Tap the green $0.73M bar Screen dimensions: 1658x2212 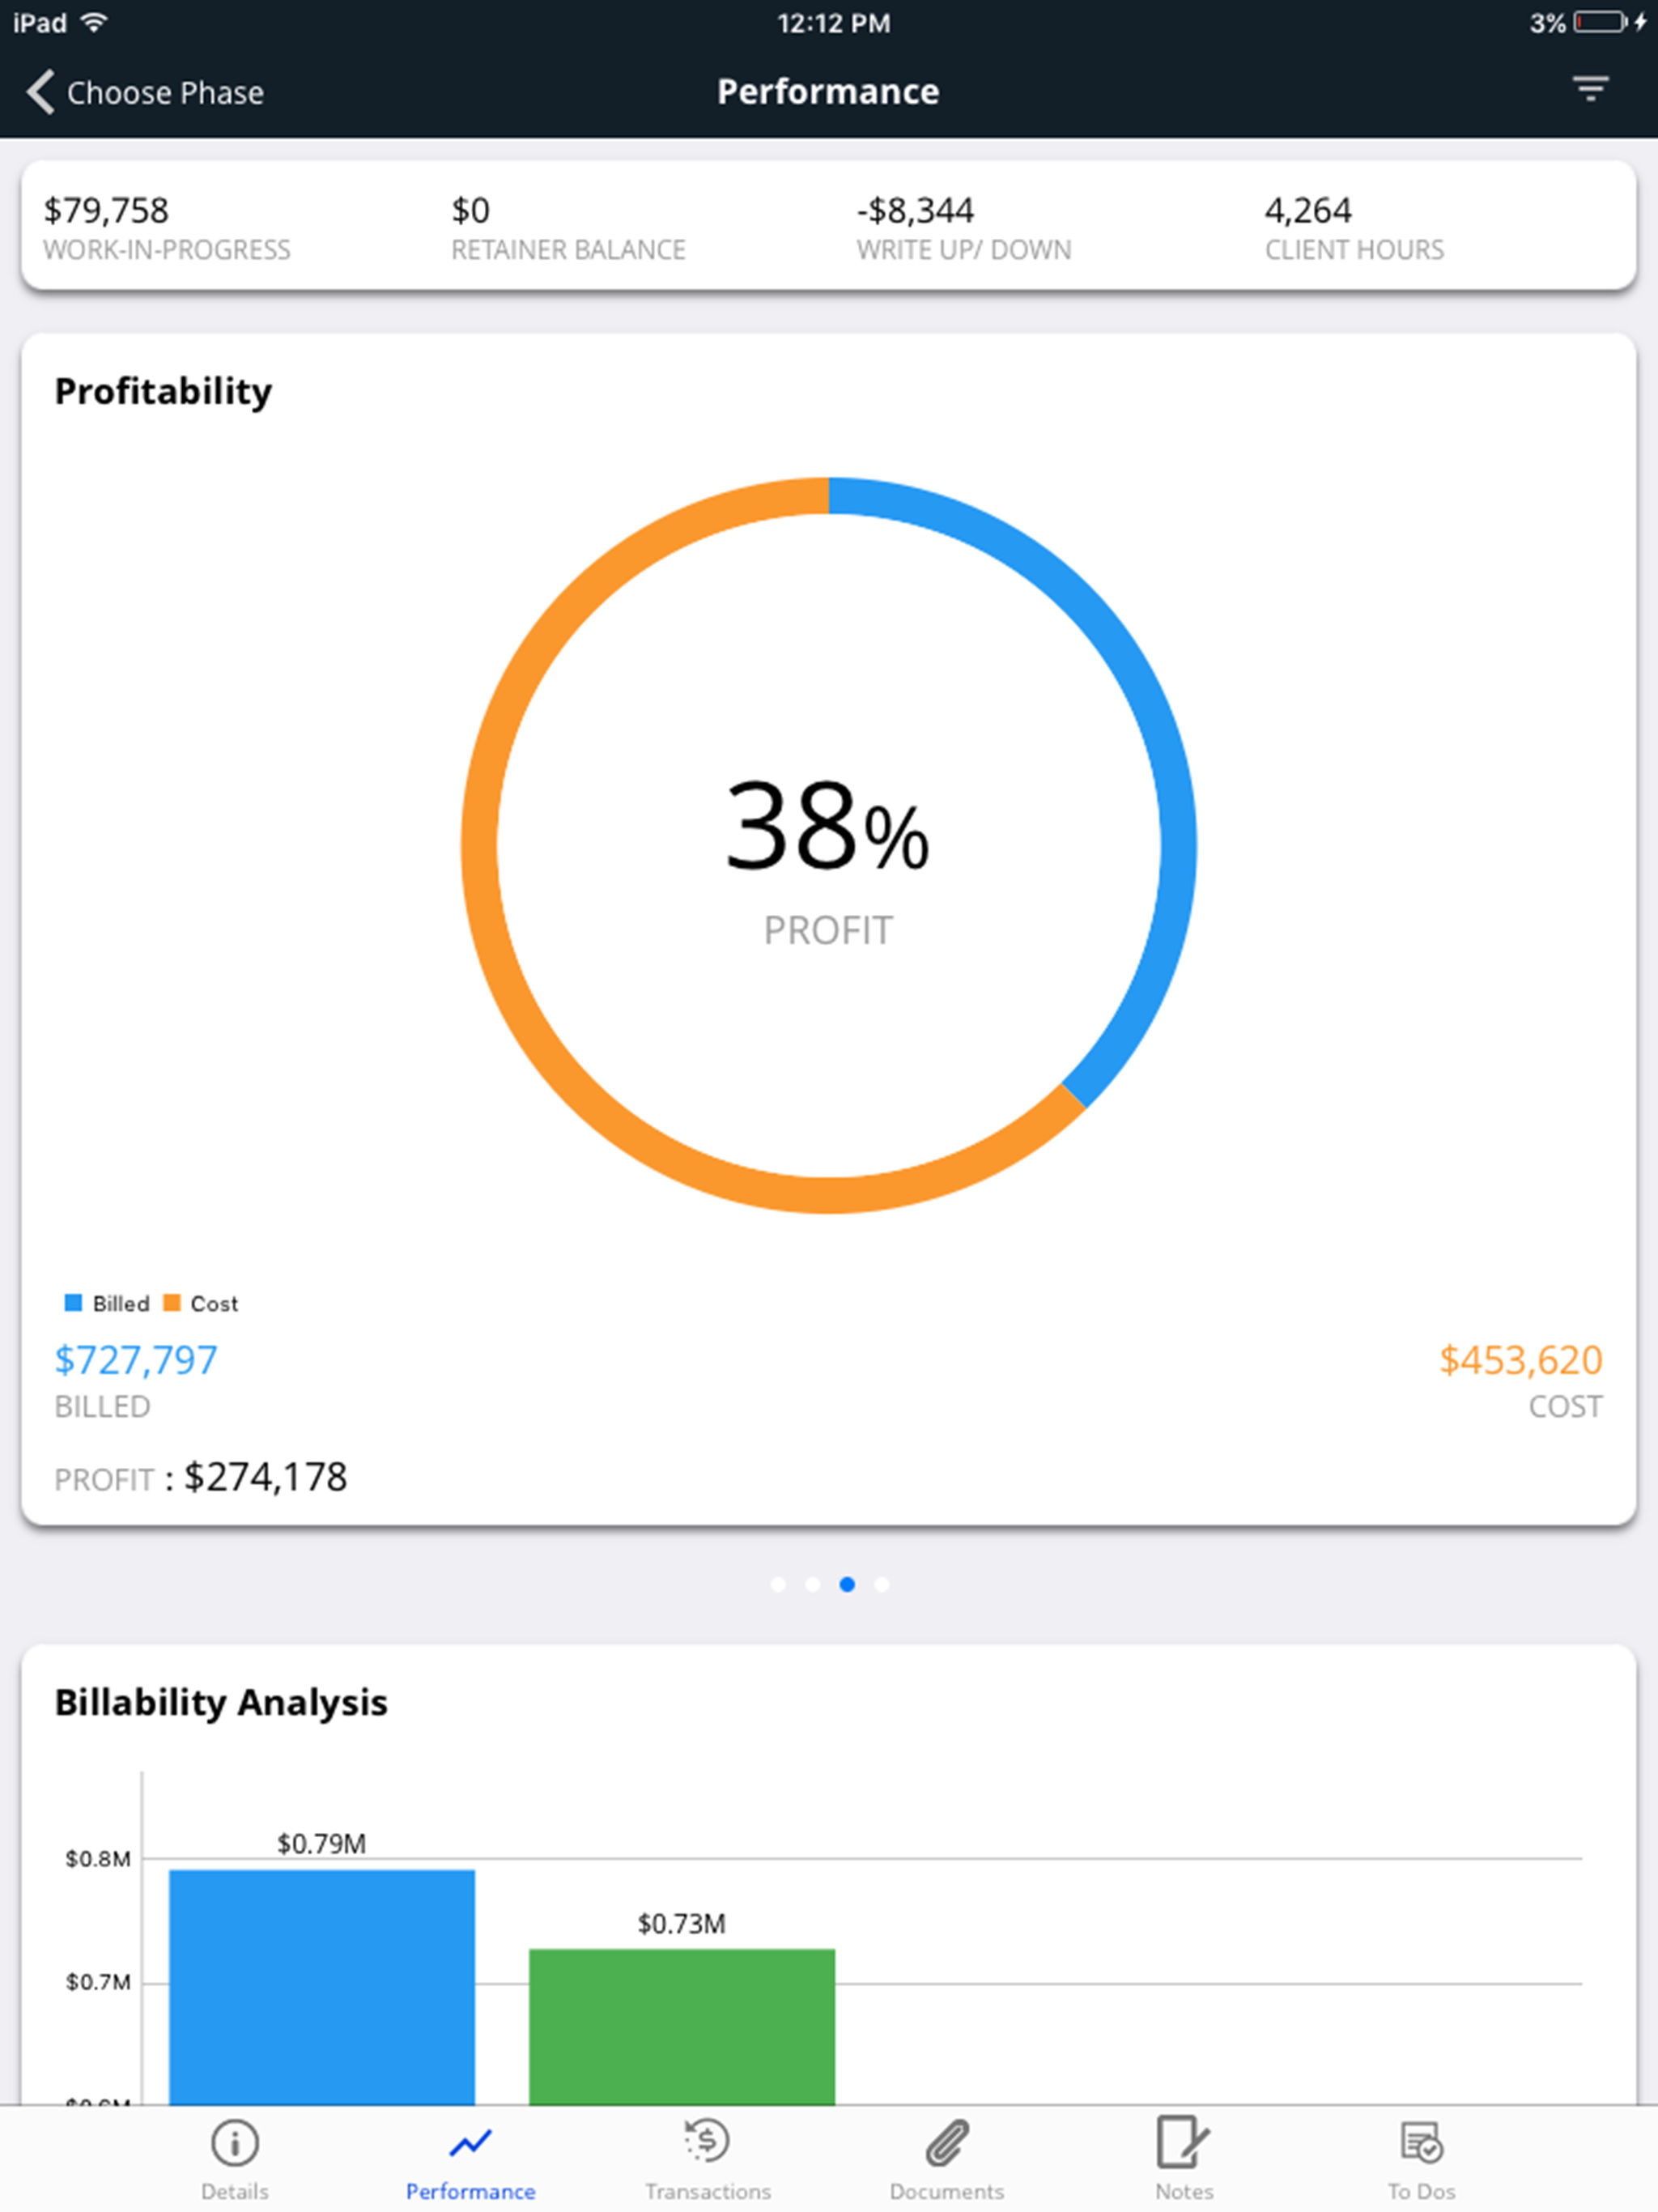coord(682,2027)
